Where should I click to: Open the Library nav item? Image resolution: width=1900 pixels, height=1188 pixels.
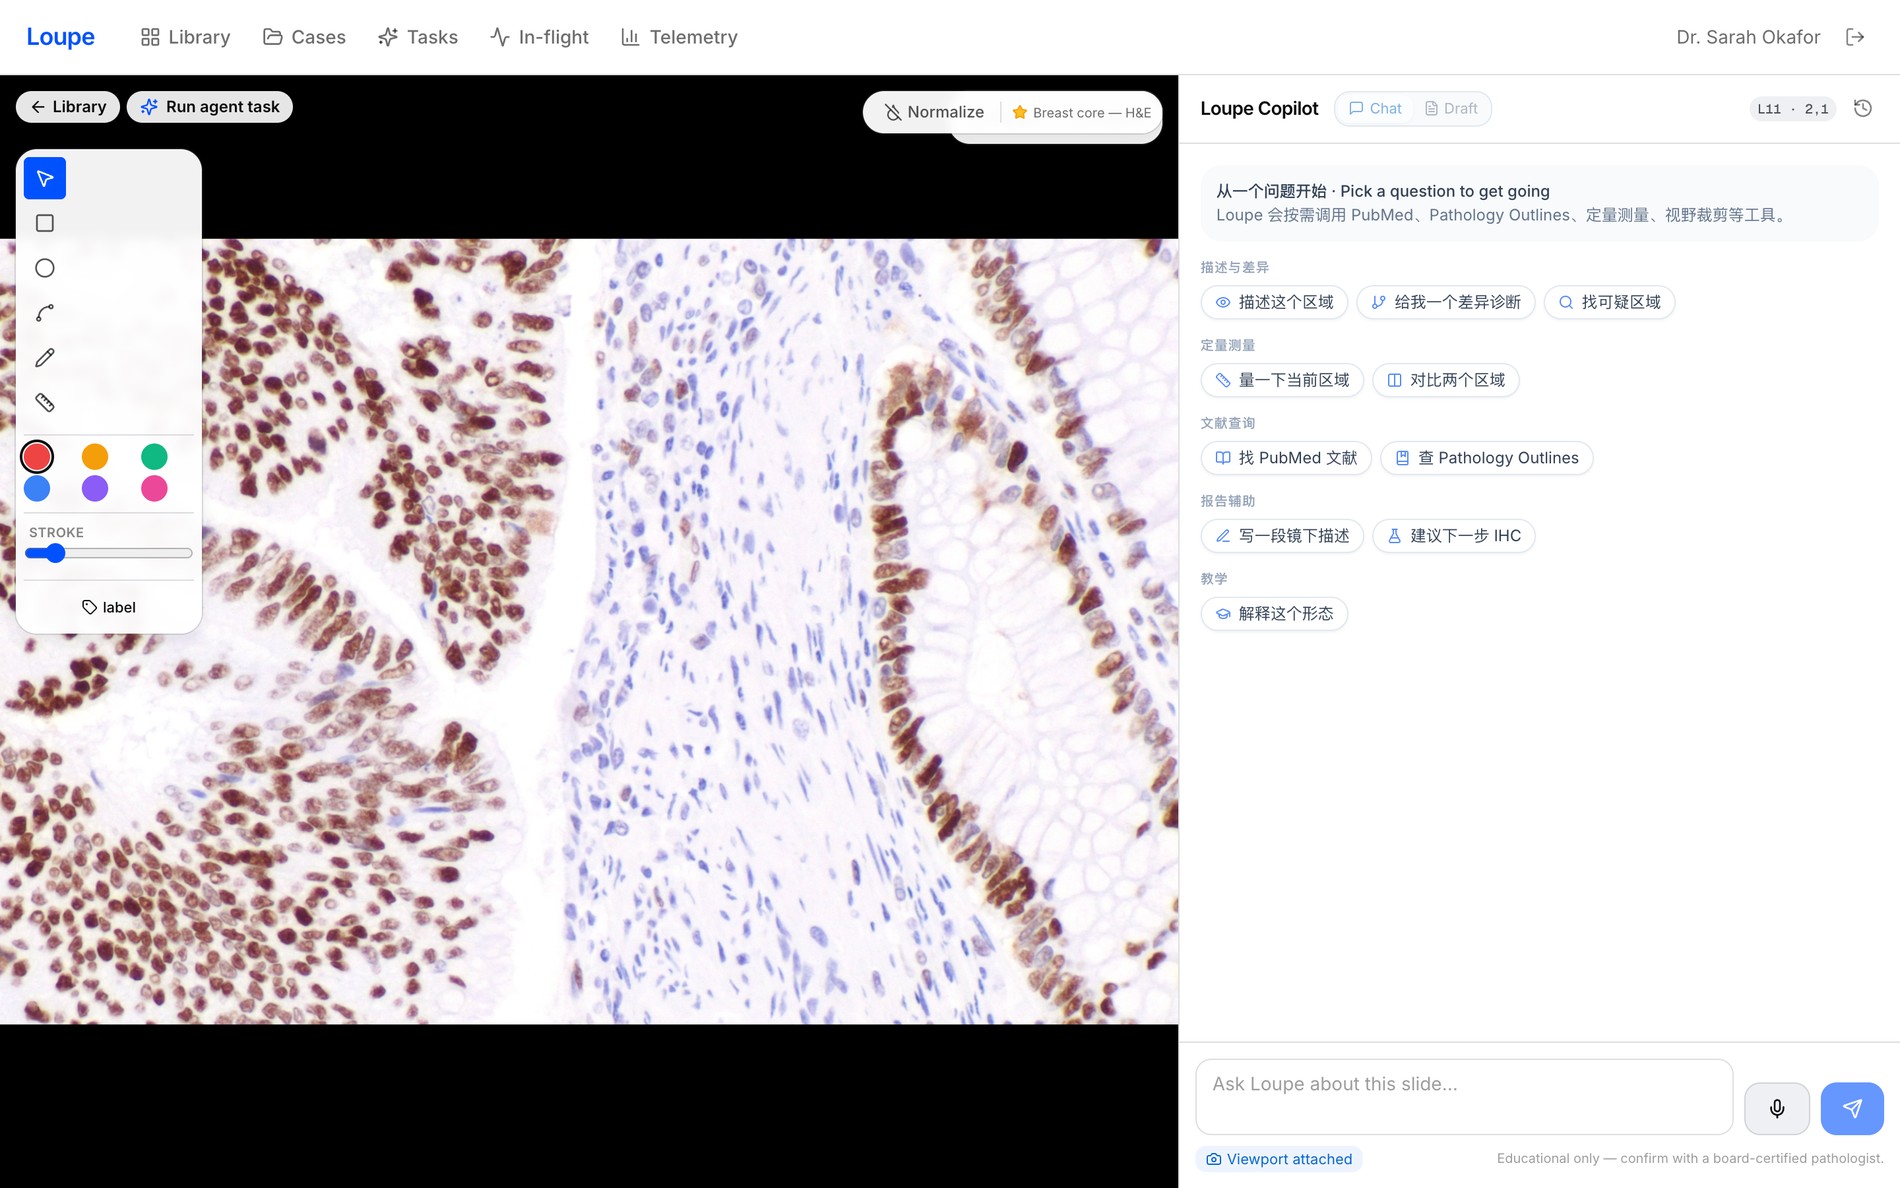pyautogui.click(x=185, y=37)
